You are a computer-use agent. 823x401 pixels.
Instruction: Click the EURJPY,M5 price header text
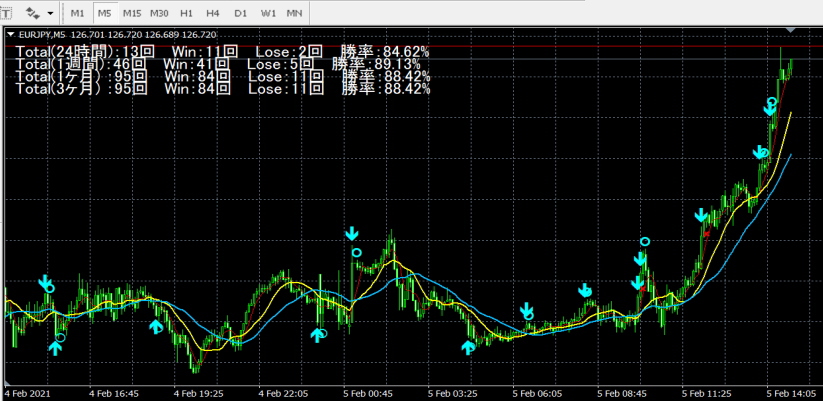pyautogui.click(x=117, y=35)
